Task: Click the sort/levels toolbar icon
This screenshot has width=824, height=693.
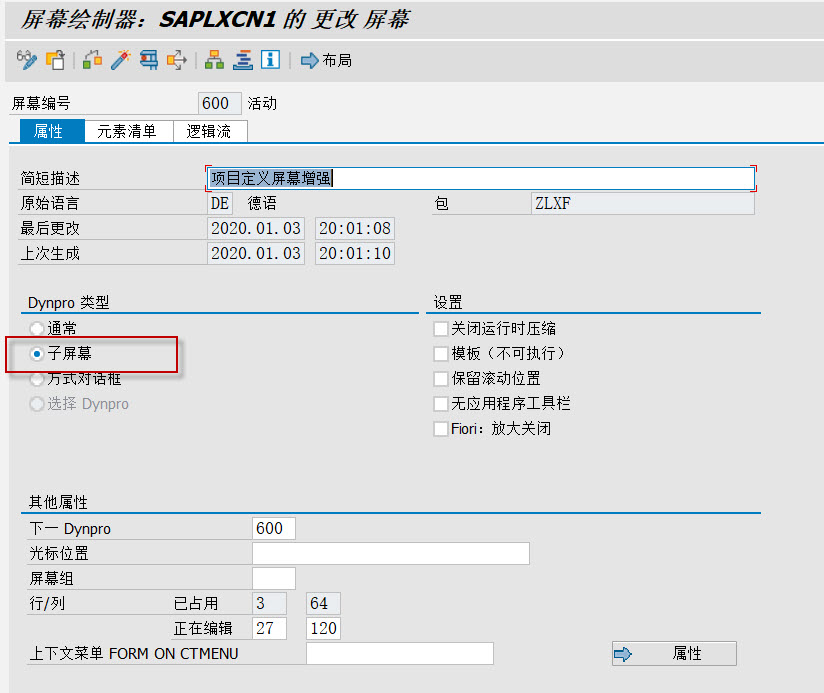Action: 242,60
